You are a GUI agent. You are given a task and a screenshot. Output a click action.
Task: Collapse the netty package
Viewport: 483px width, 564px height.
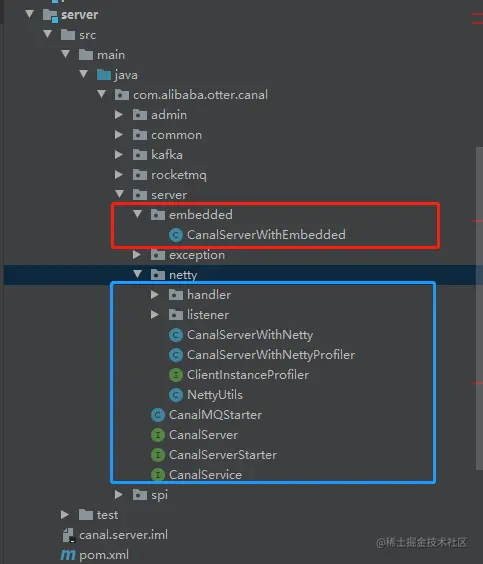click(x=137, y=274)
